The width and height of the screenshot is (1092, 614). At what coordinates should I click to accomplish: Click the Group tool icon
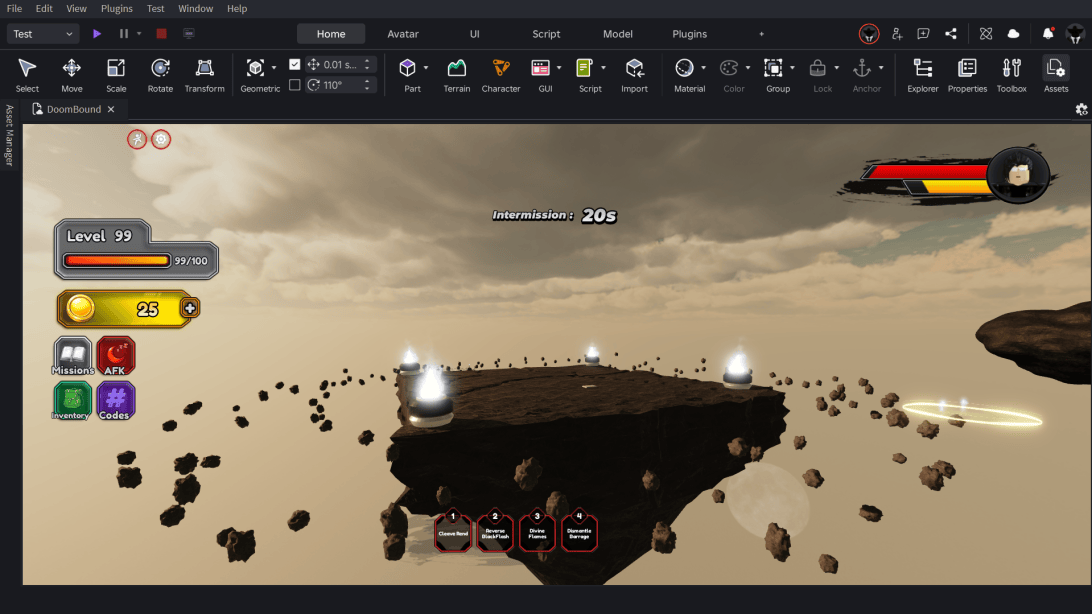pos(773,68)
